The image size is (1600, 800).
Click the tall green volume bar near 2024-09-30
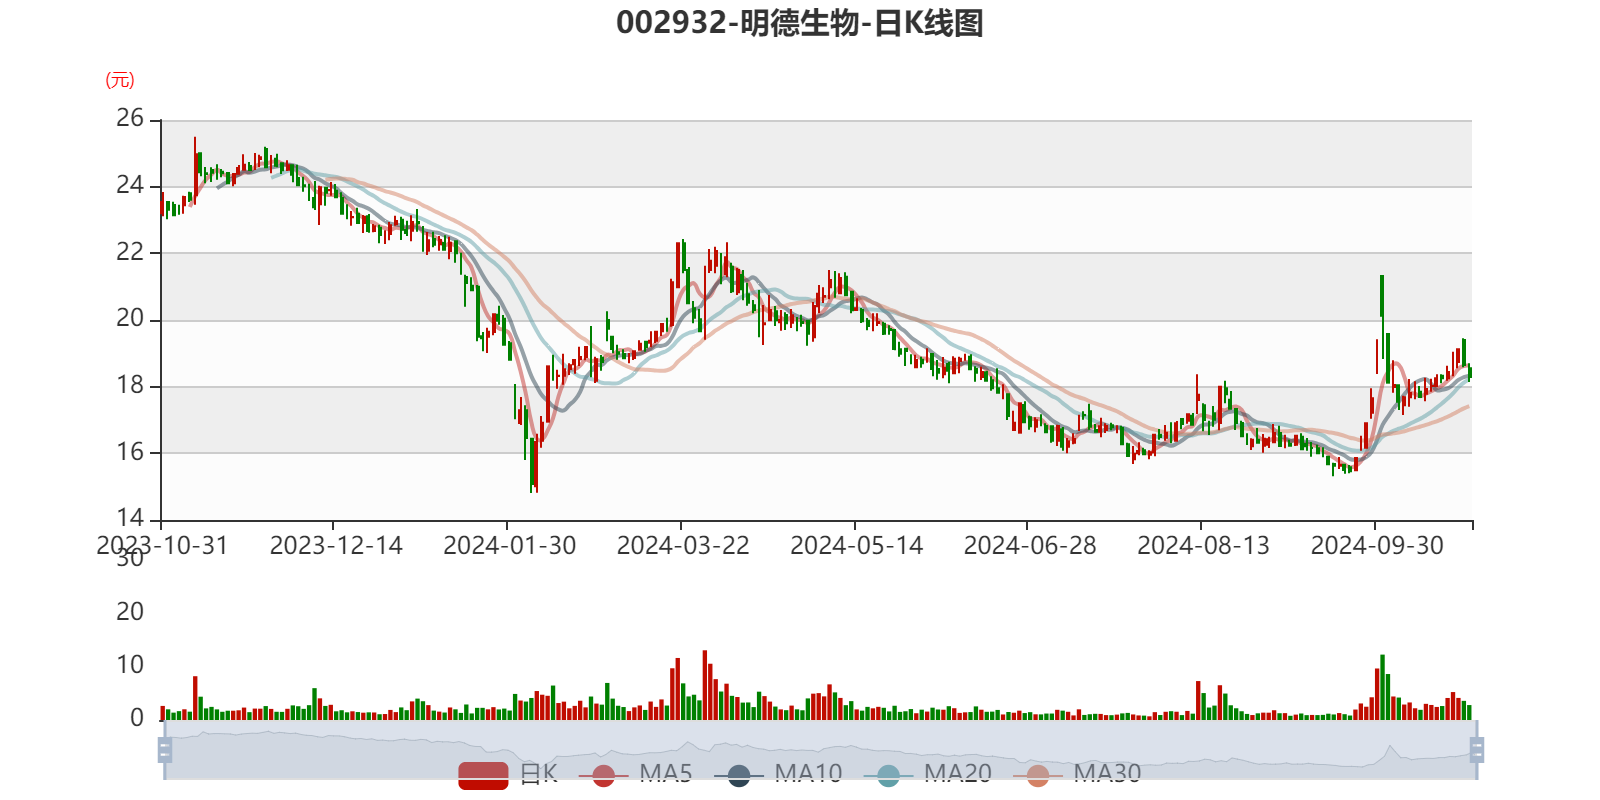[1382, 687]
